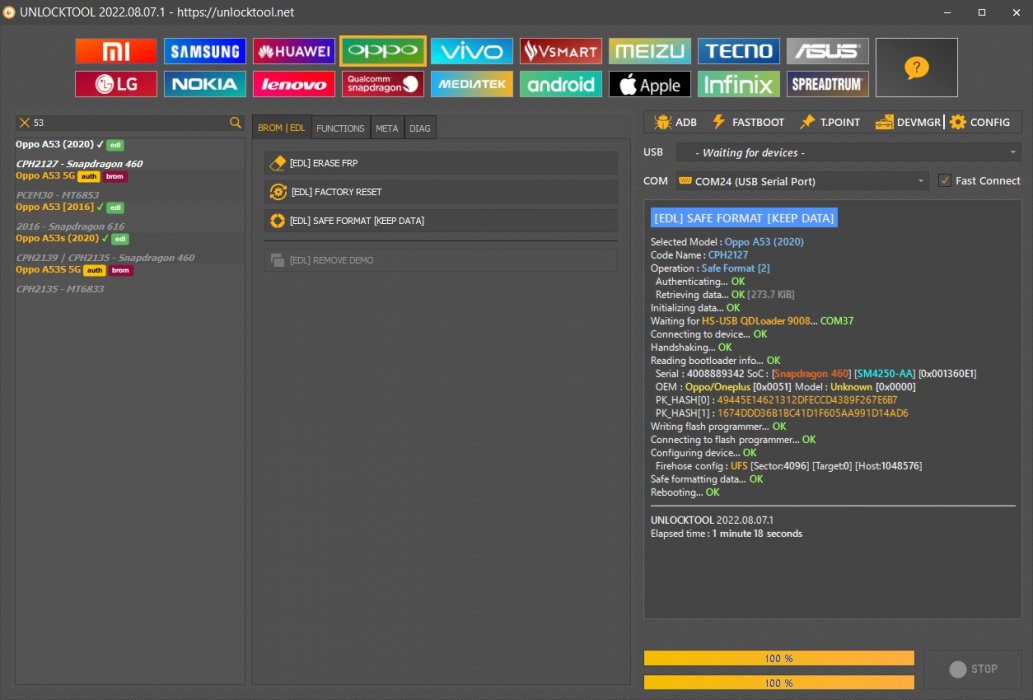This screenshot has width=1033, height=700.
Task: Select the Samsung brand logo
Action: [205, 51]
